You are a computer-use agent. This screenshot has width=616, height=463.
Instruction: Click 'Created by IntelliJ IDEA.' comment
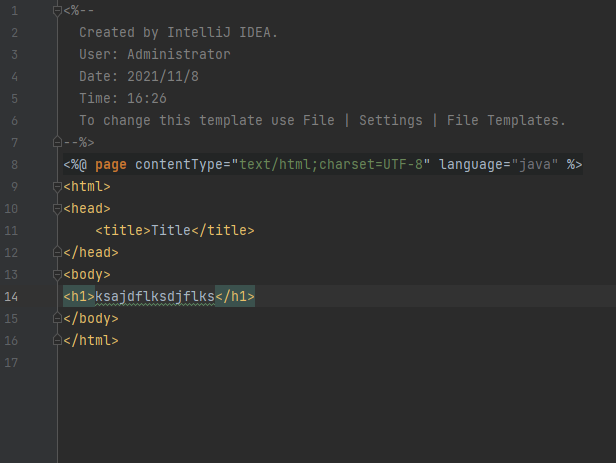pyautogui.click(x=178, y=32)
